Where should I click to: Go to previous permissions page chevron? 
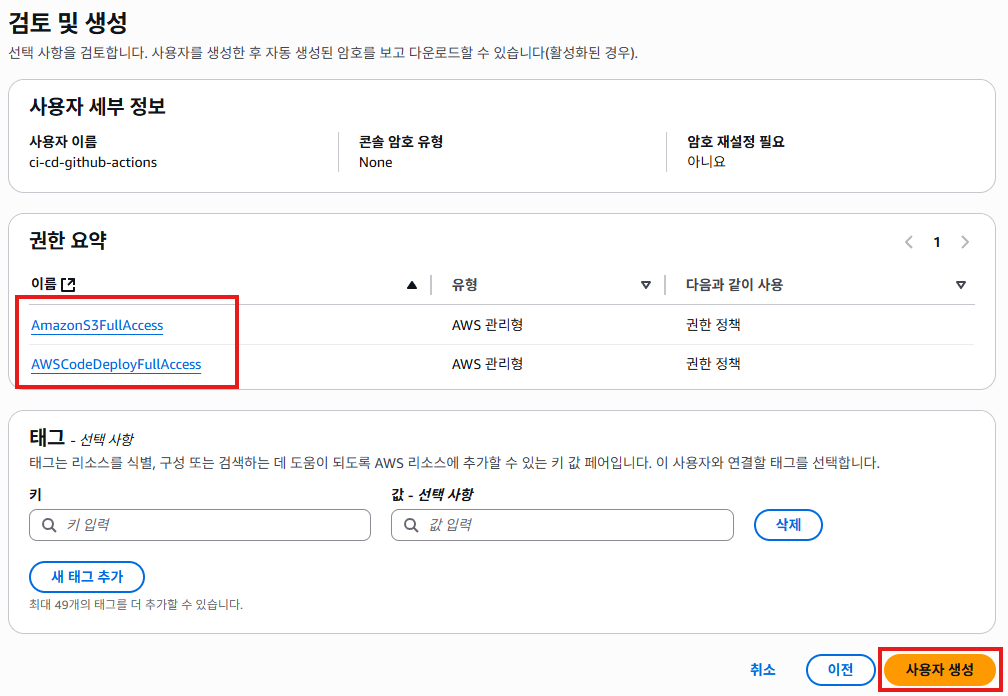(909, 242)
